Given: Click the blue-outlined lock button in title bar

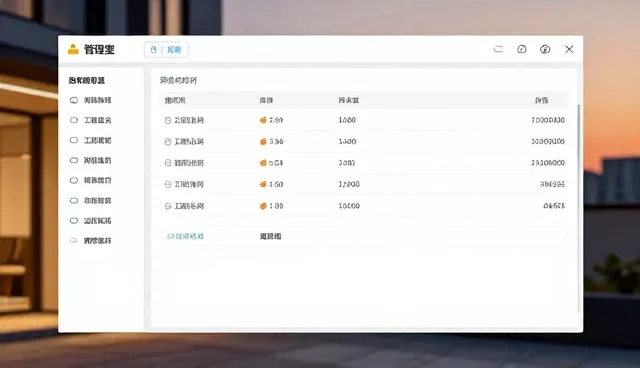Looking at the screenshot, I should 166,49.
